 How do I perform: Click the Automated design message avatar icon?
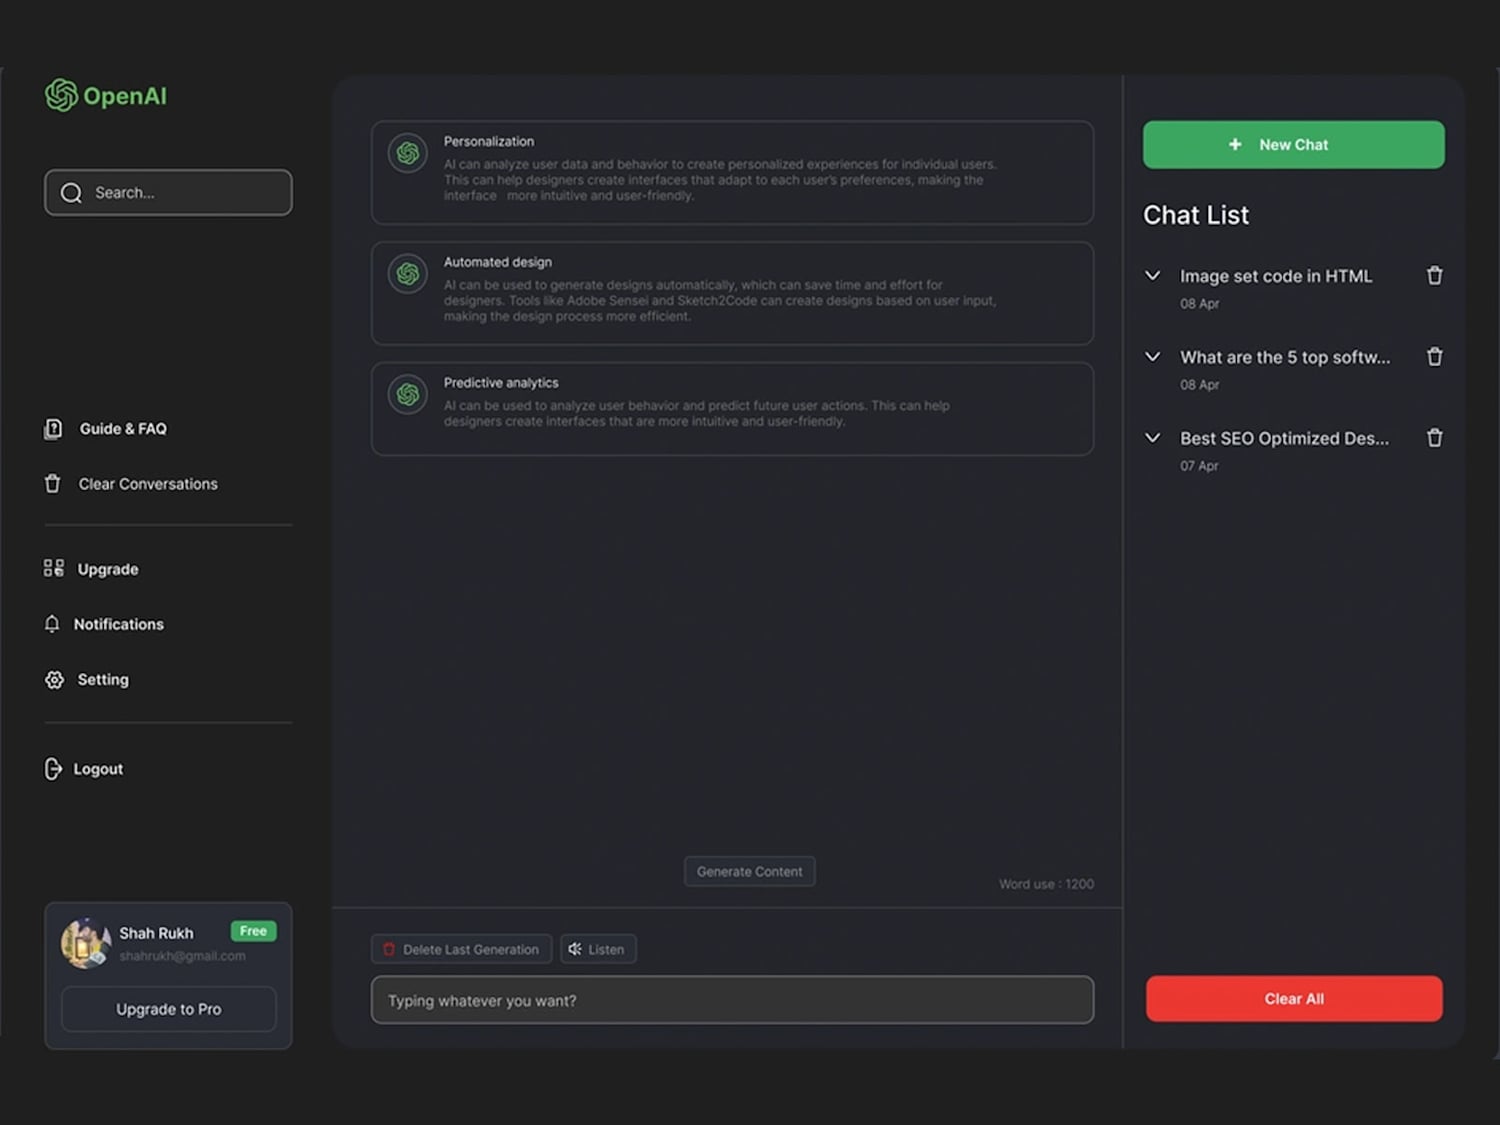coord(408,274)
